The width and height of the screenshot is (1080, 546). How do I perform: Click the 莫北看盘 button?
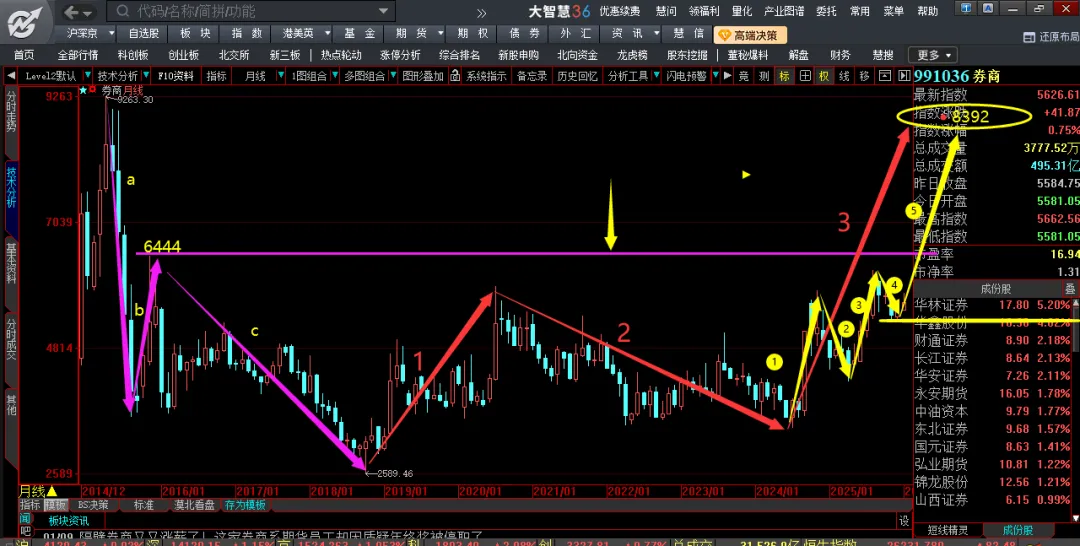[194, 505]
